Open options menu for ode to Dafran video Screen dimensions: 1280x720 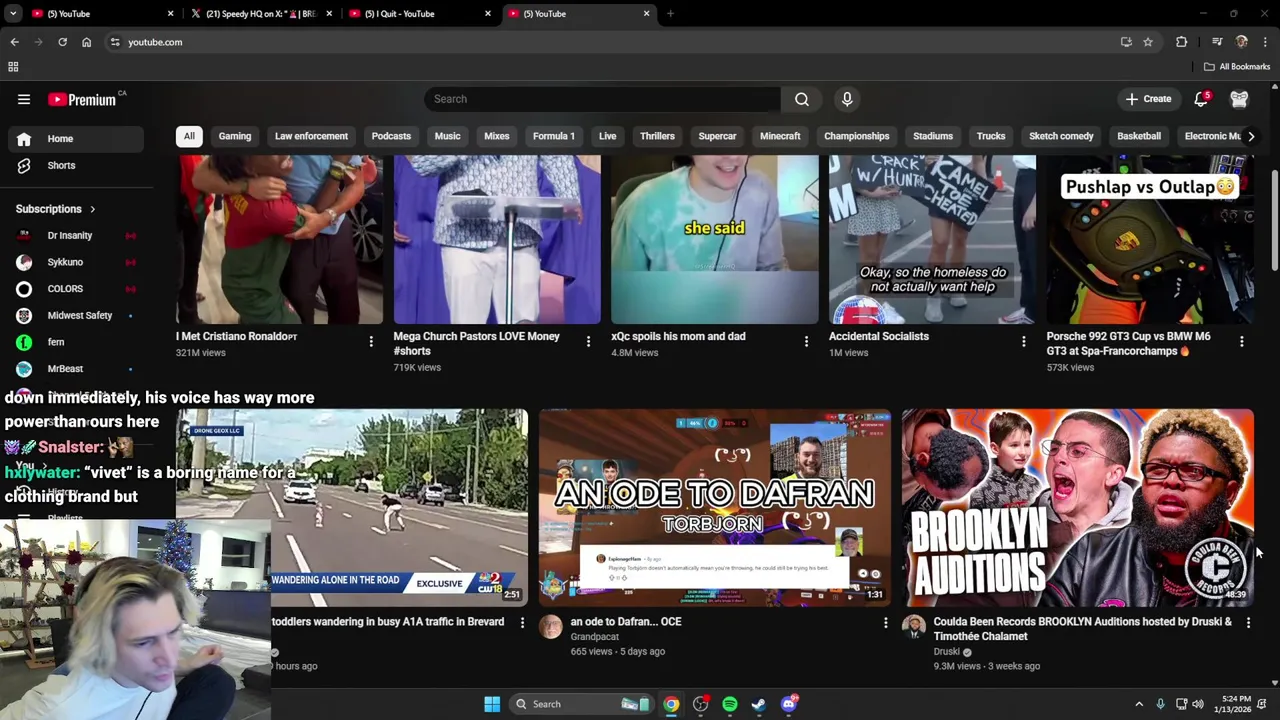(885, 623)
